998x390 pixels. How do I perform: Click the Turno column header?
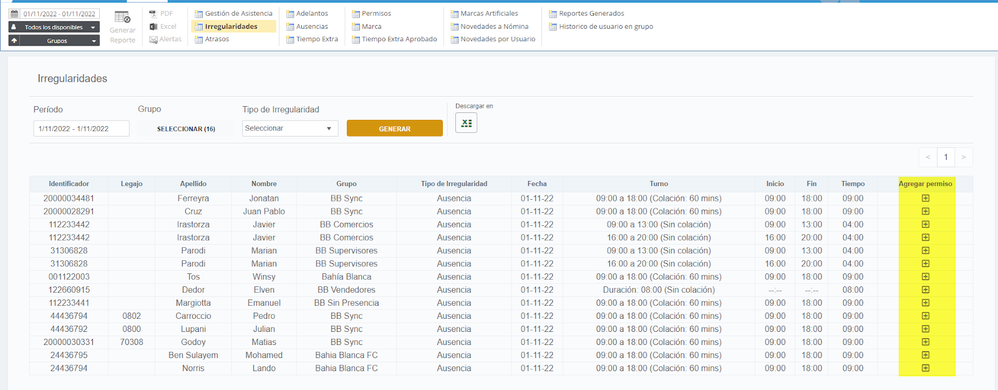[x=659, y=184]
